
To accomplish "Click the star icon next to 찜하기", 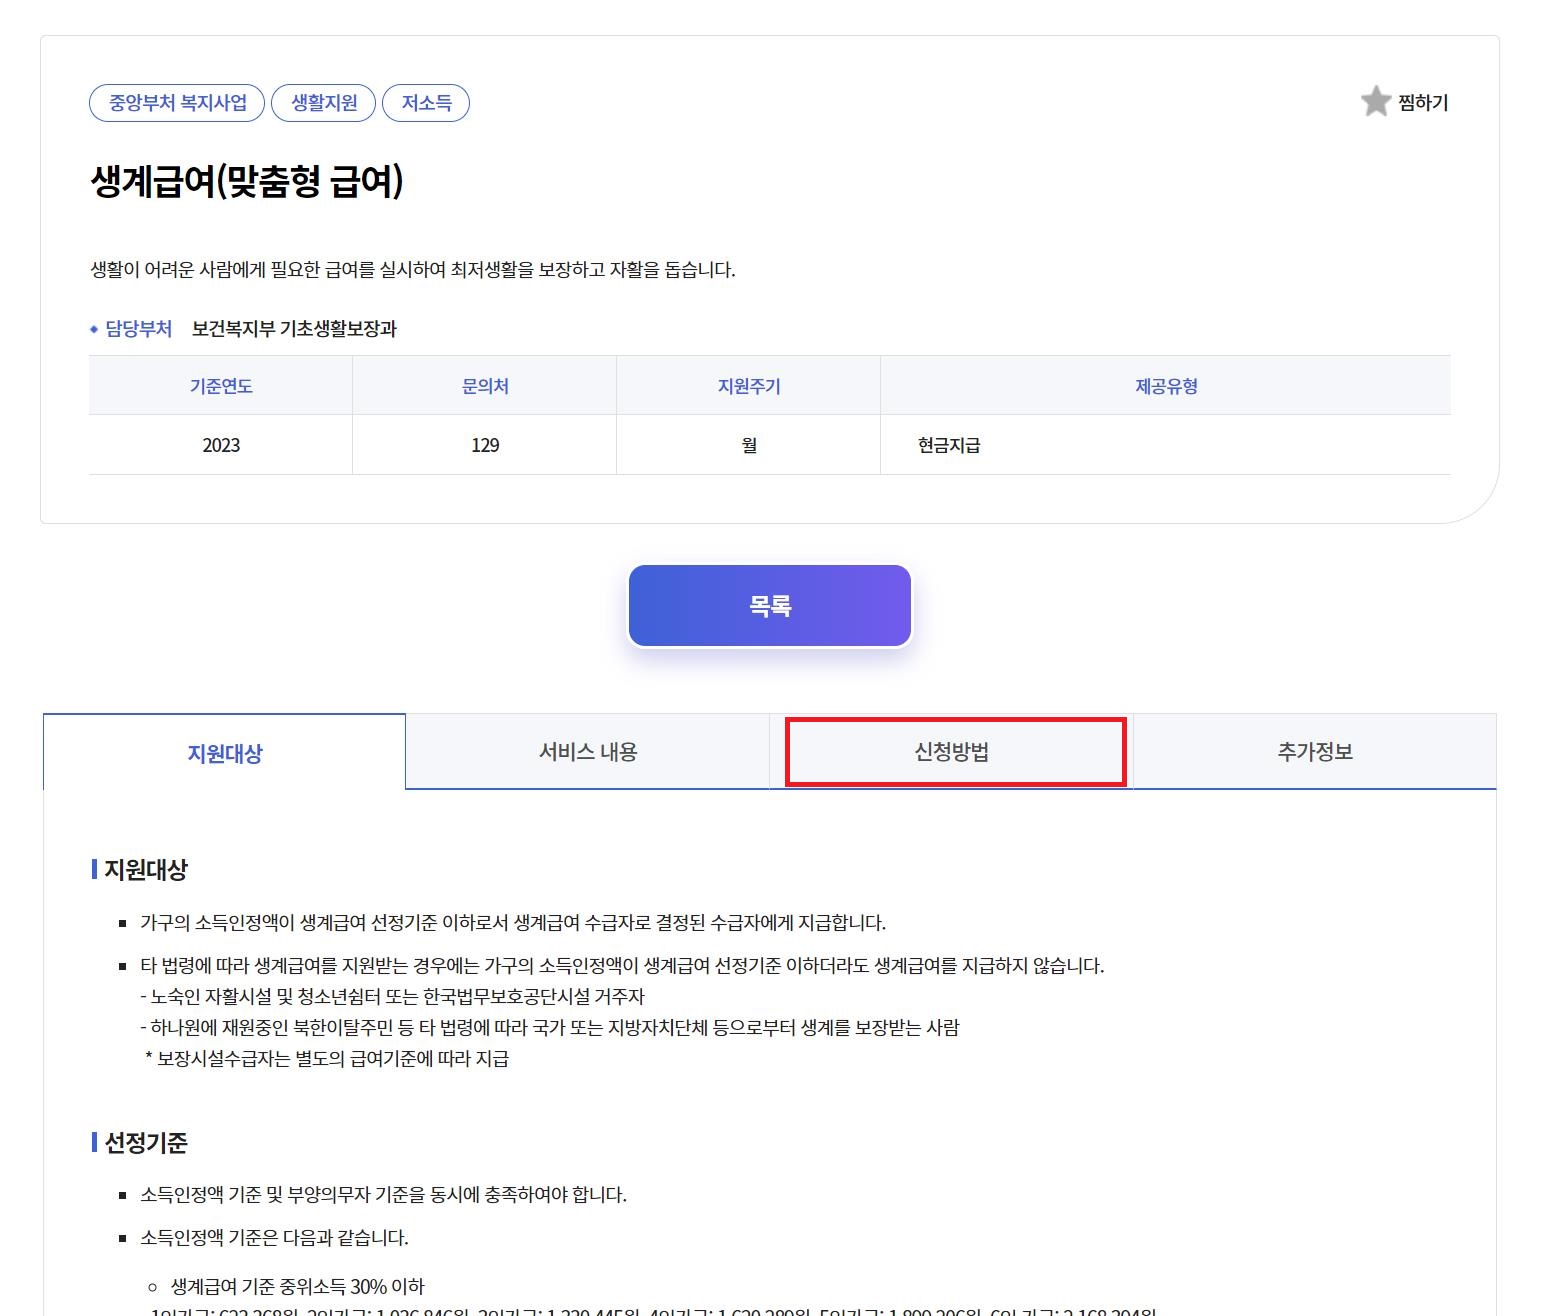I will coord(1376,101).
